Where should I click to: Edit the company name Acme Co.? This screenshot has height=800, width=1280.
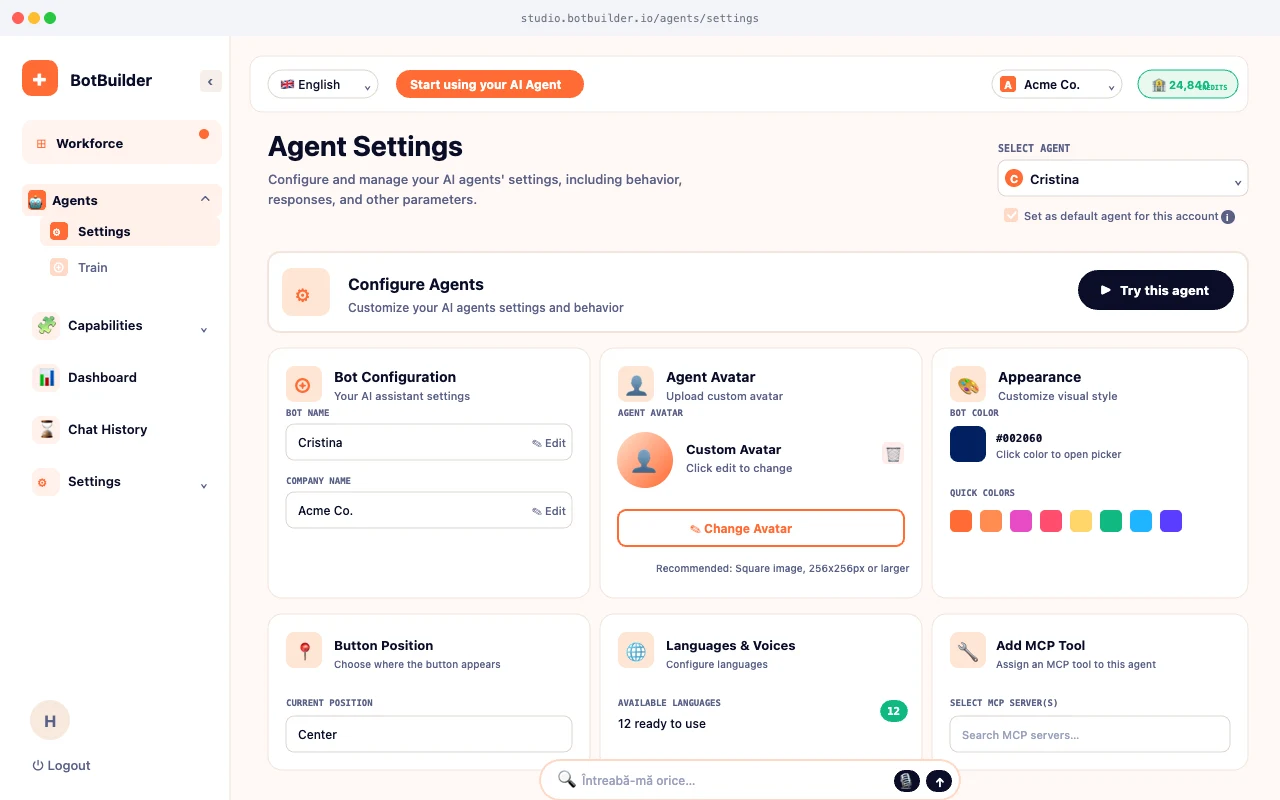549,511
